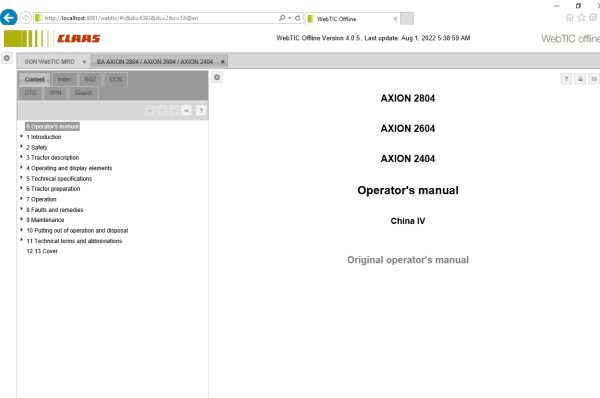Open the SPN tab
The image size is (600, 398).
[x=55, y=93]
